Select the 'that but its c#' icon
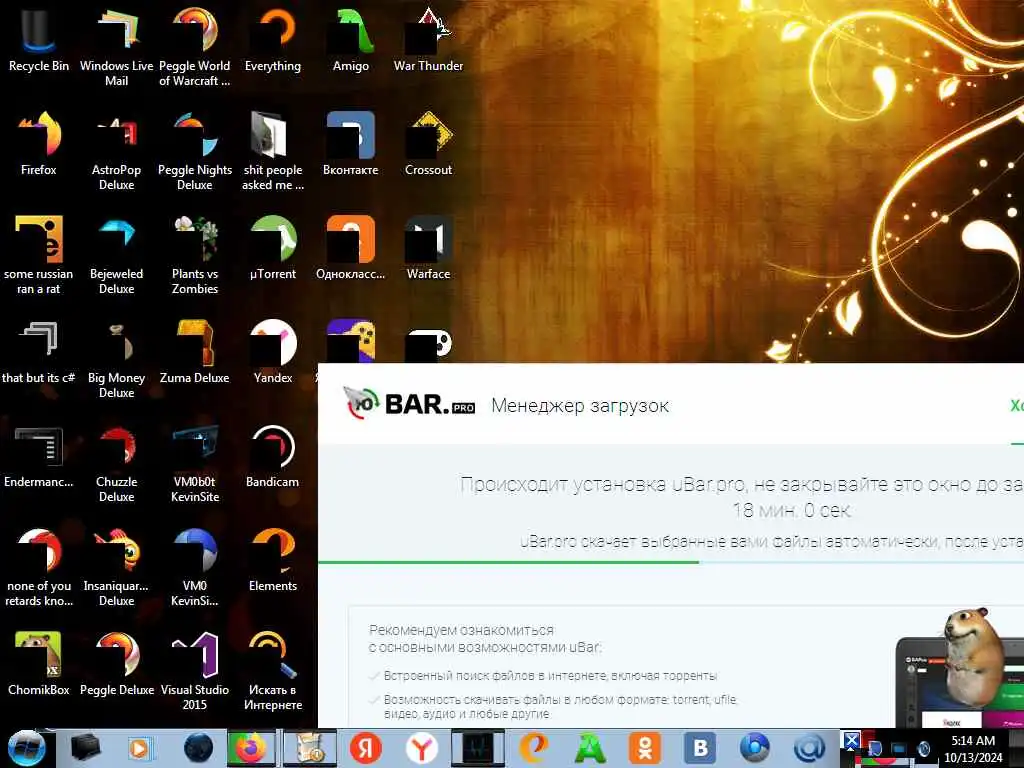Screen dimensions: 1024x768 tap(39, 351)
